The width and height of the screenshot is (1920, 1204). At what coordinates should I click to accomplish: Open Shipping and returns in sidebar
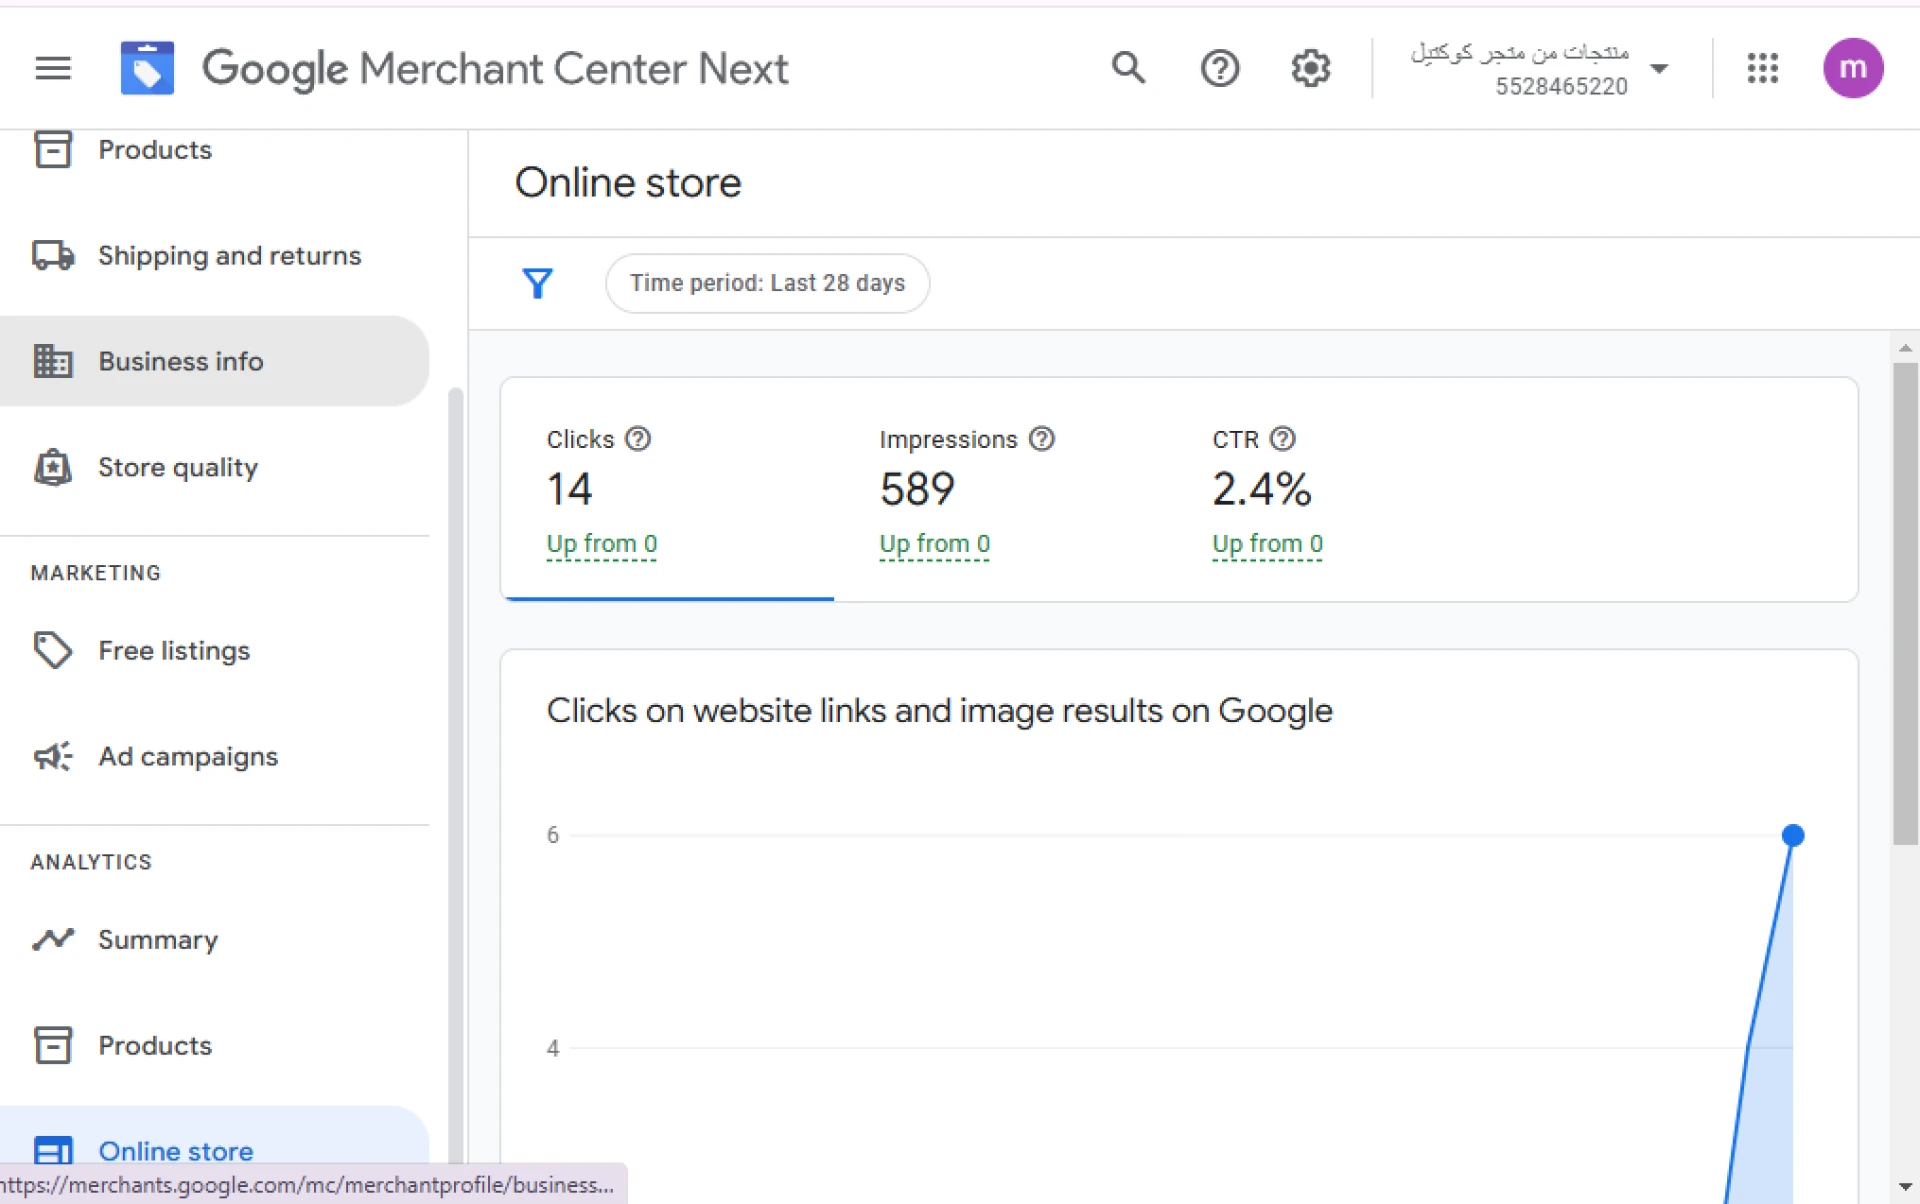pyautogui.click(x=229, y=256)
